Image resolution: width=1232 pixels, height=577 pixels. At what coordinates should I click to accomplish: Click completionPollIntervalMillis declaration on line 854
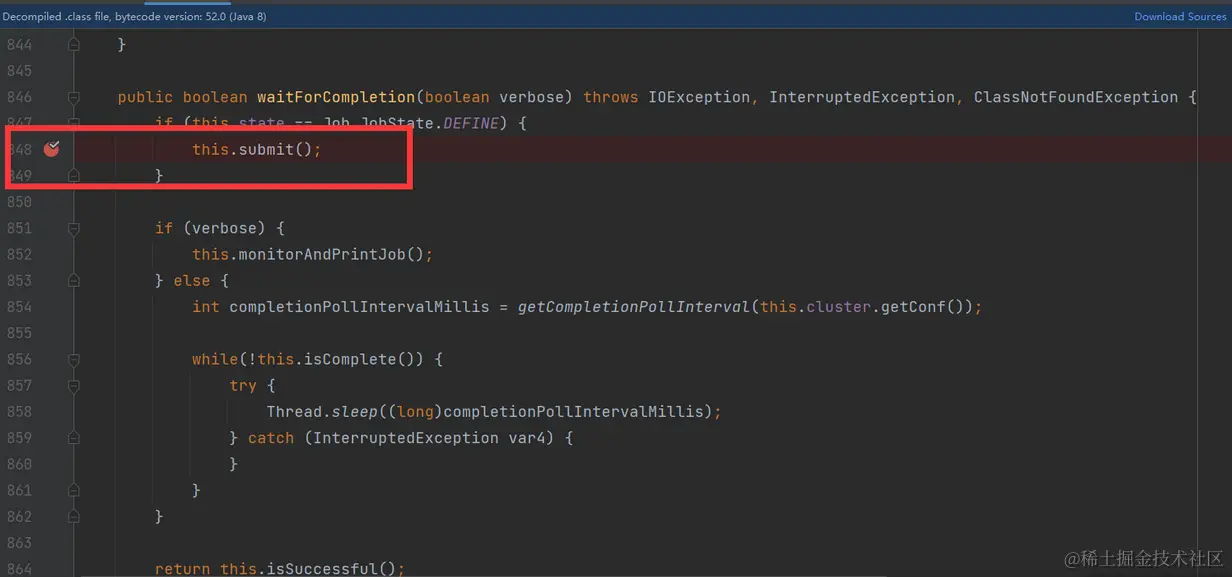[359, 307]
